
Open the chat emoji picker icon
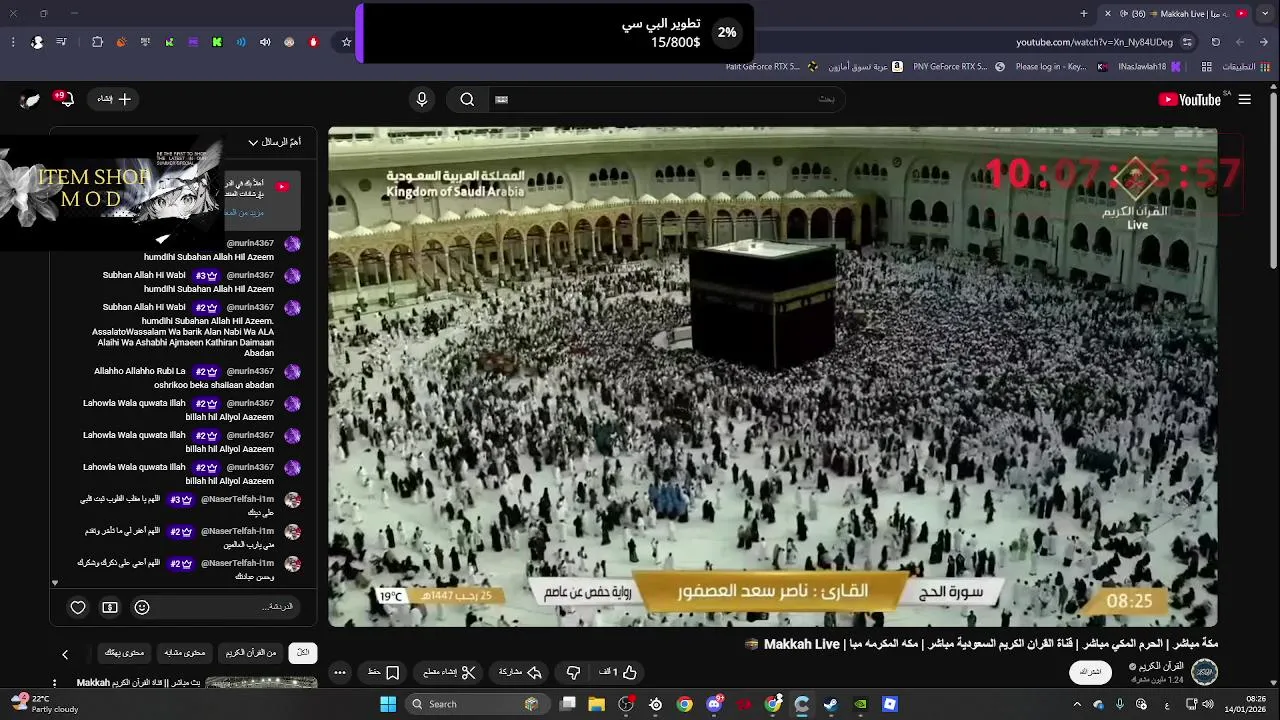[x=142, y=607]
